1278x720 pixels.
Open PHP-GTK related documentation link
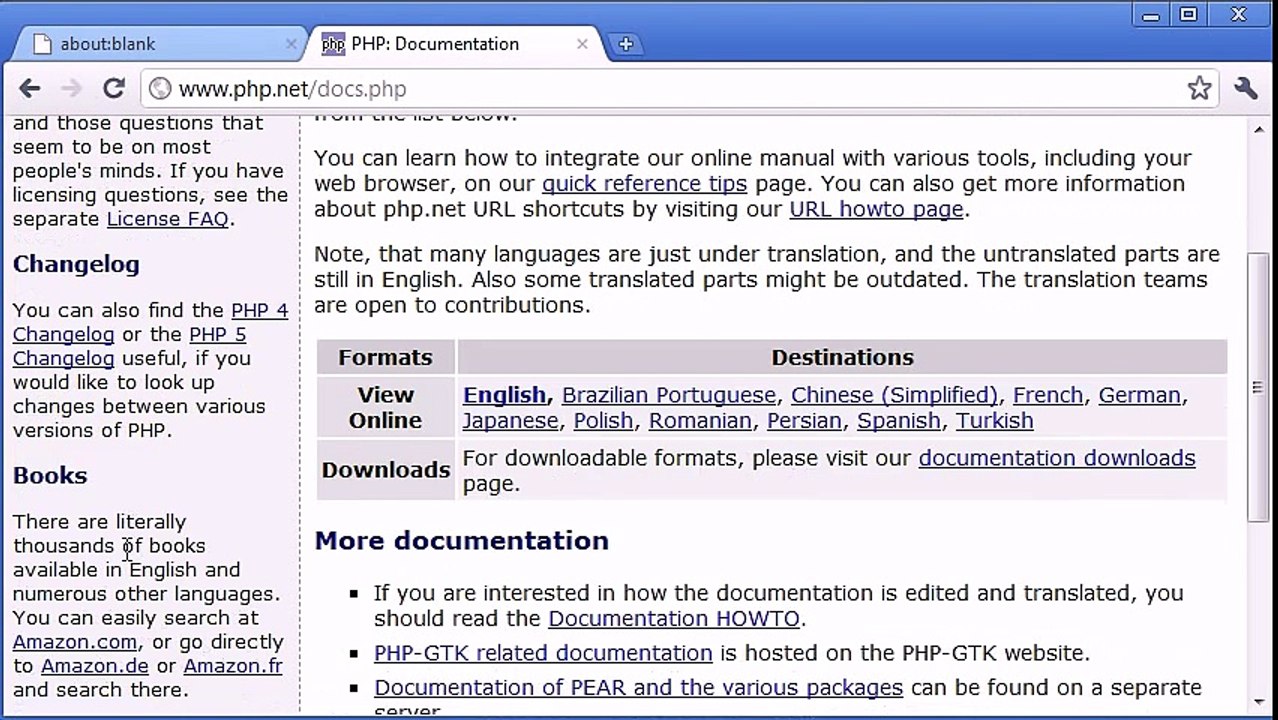(x=543, y=653)
